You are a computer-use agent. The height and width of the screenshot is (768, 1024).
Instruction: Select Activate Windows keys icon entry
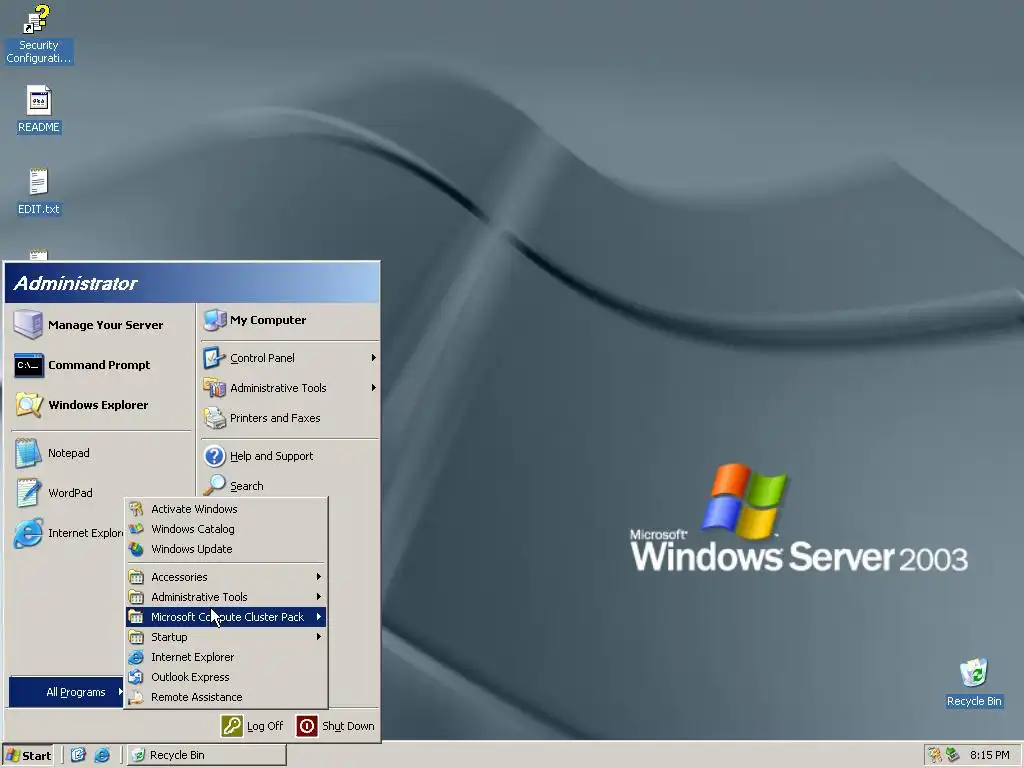pyautogui.click(x=226, y=509)
